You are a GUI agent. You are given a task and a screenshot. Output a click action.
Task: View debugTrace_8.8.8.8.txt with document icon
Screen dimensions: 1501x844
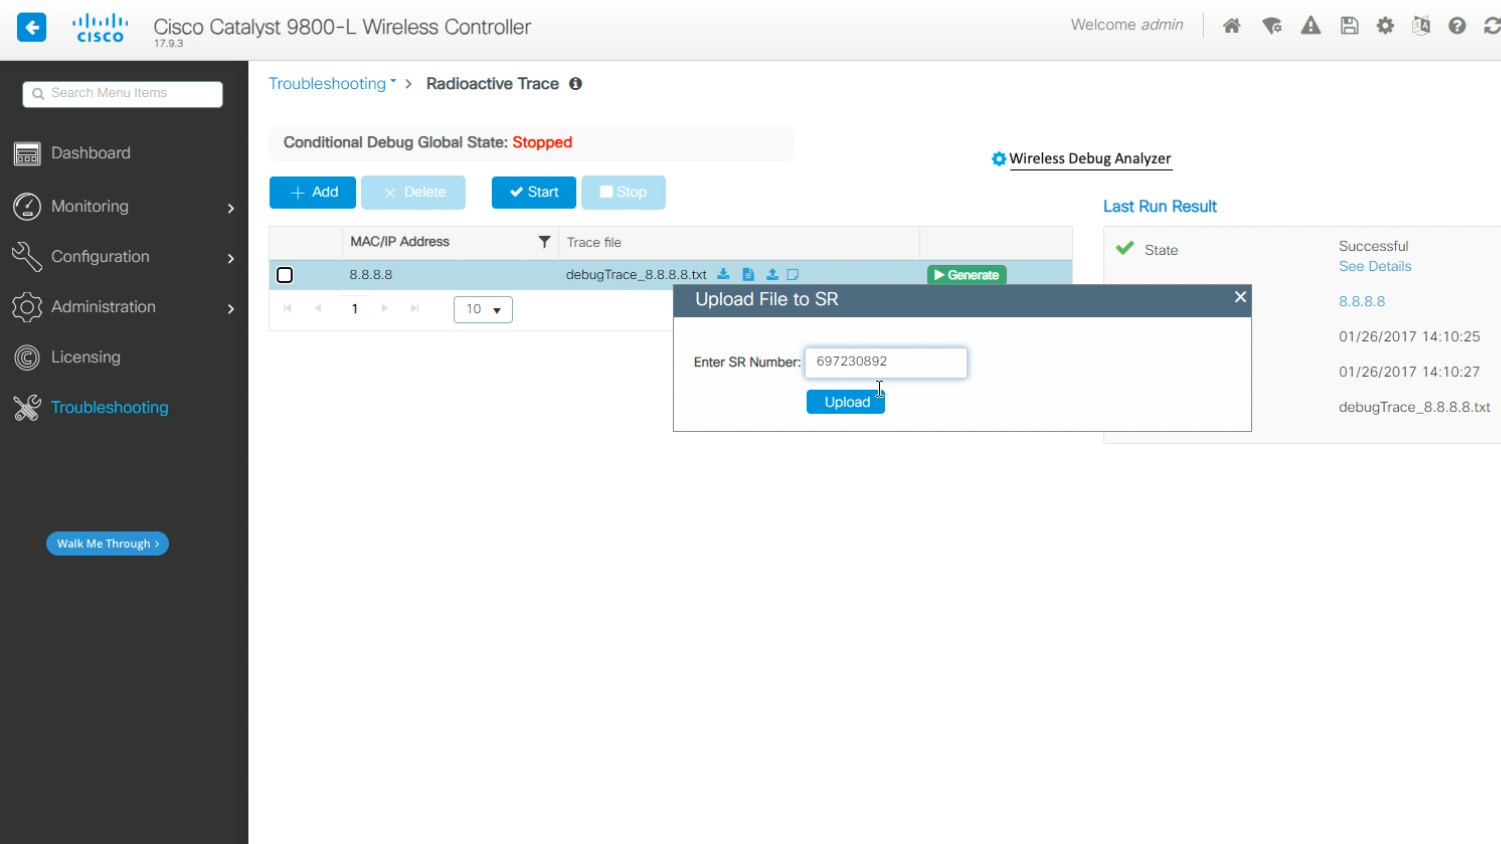(748, 274)
